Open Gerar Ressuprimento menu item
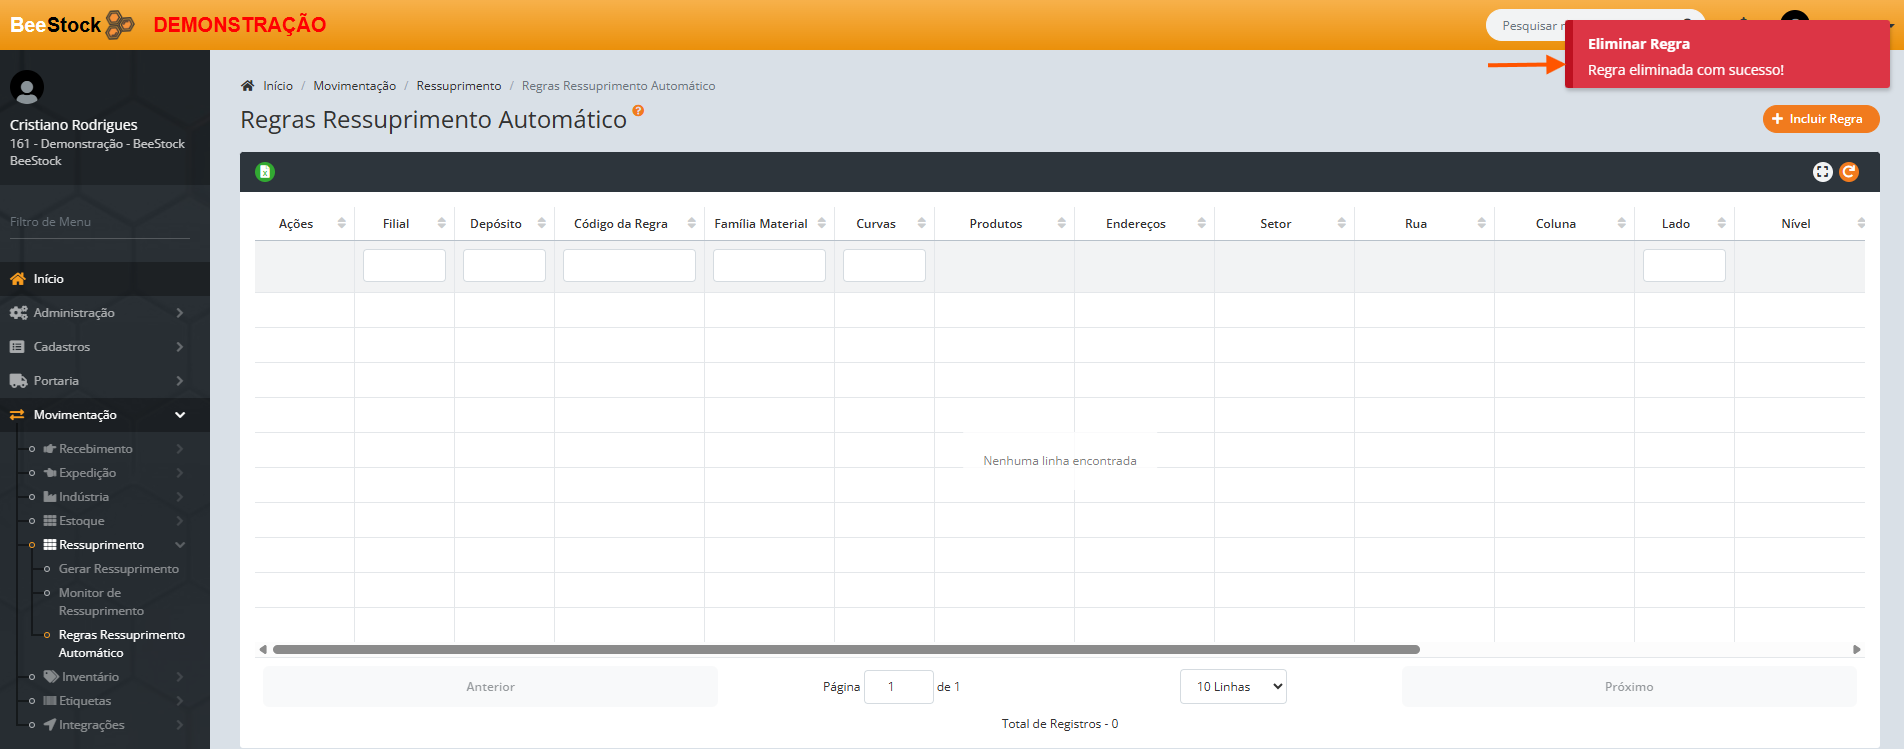 pyautogui.click(x=118, y=569)
